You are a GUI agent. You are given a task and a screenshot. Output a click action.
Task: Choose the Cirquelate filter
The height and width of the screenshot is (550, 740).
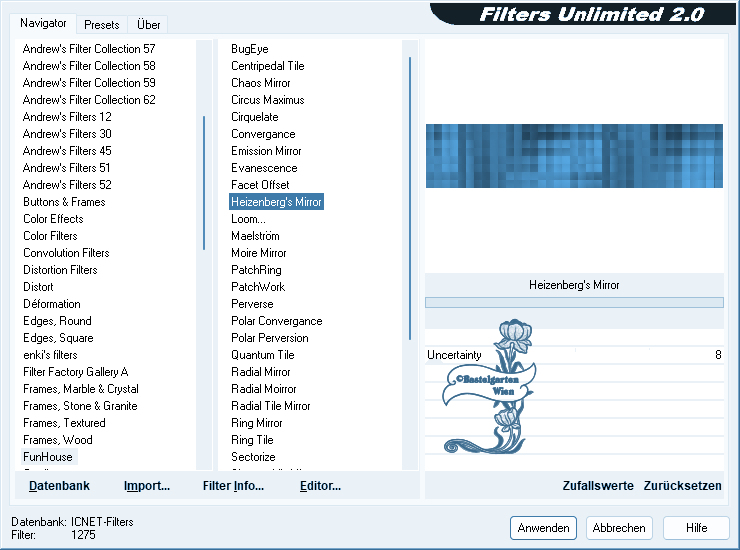coord(254,117)
